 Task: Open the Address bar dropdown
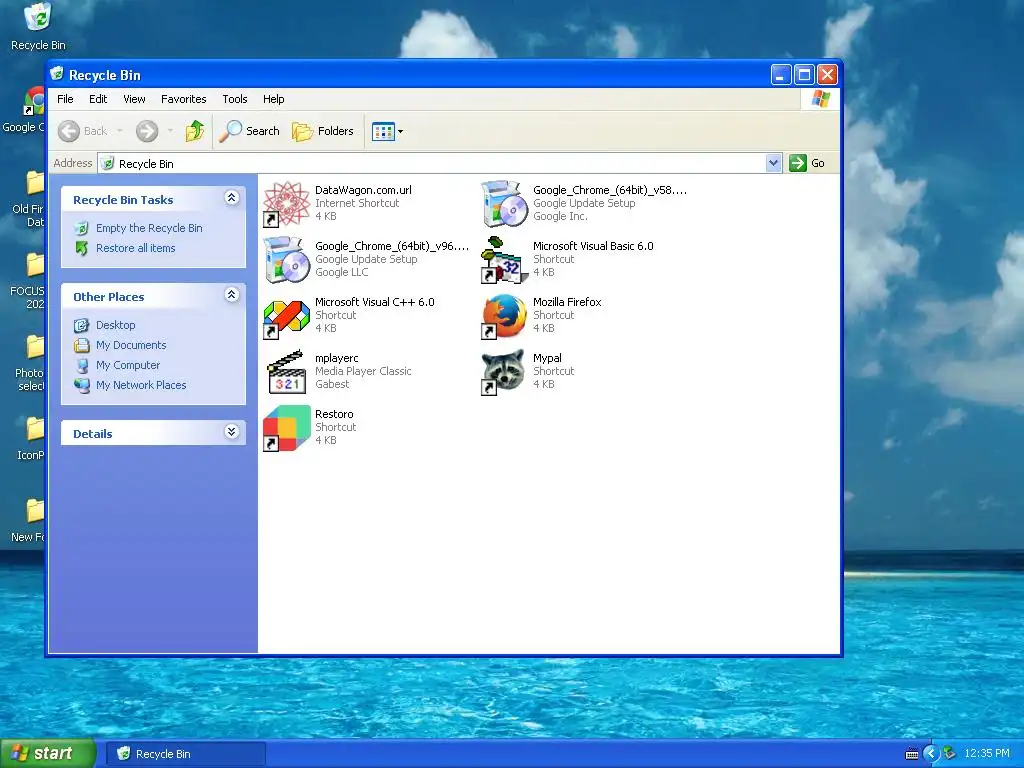(x=773, y=163)
